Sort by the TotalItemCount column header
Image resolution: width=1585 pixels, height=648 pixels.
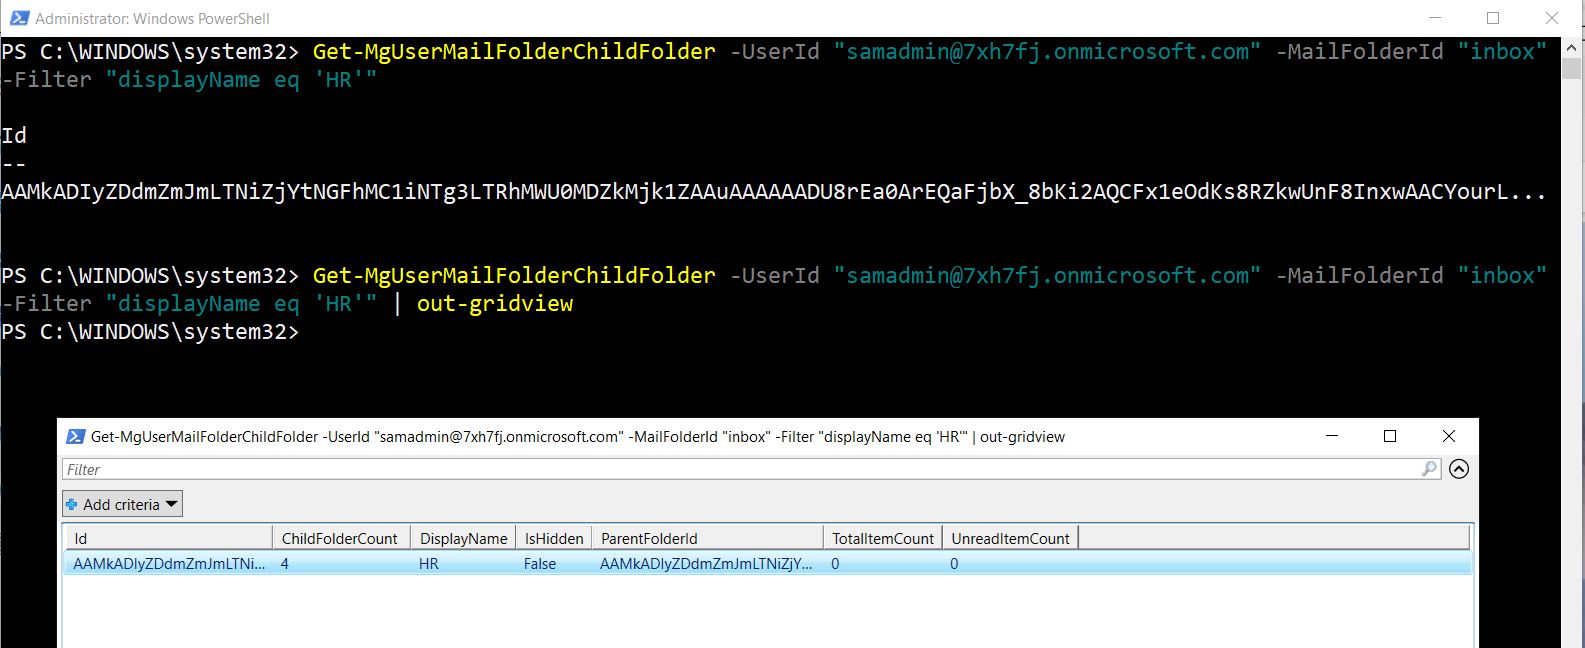pos(883,538)
